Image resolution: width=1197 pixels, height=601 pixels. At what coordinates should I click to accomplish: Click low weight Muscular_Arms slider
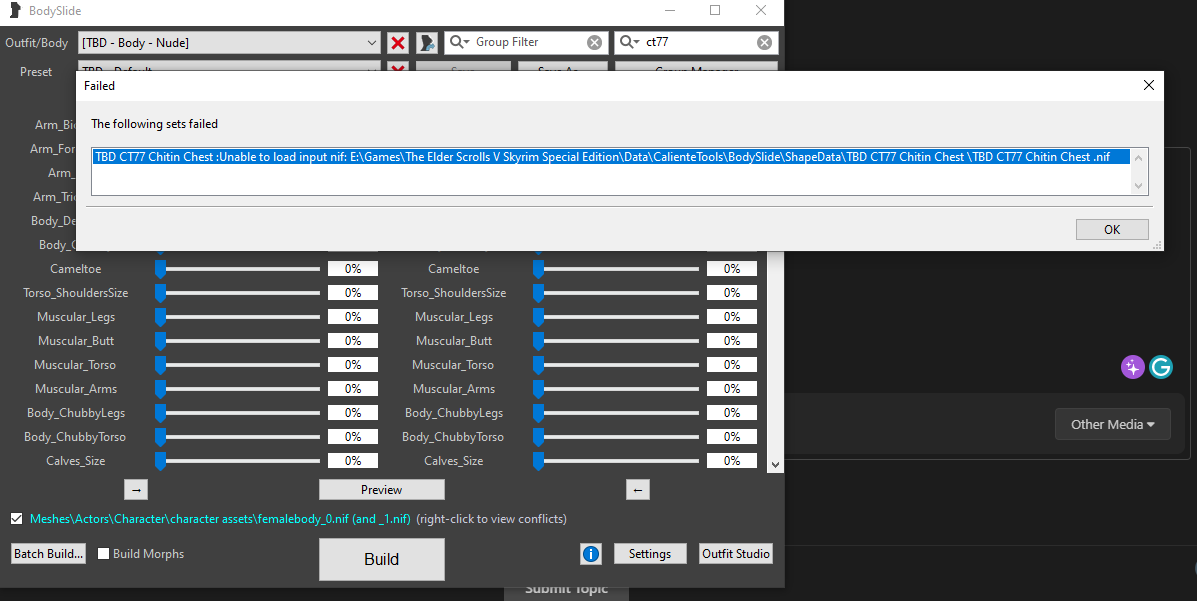tap(238, 389)
